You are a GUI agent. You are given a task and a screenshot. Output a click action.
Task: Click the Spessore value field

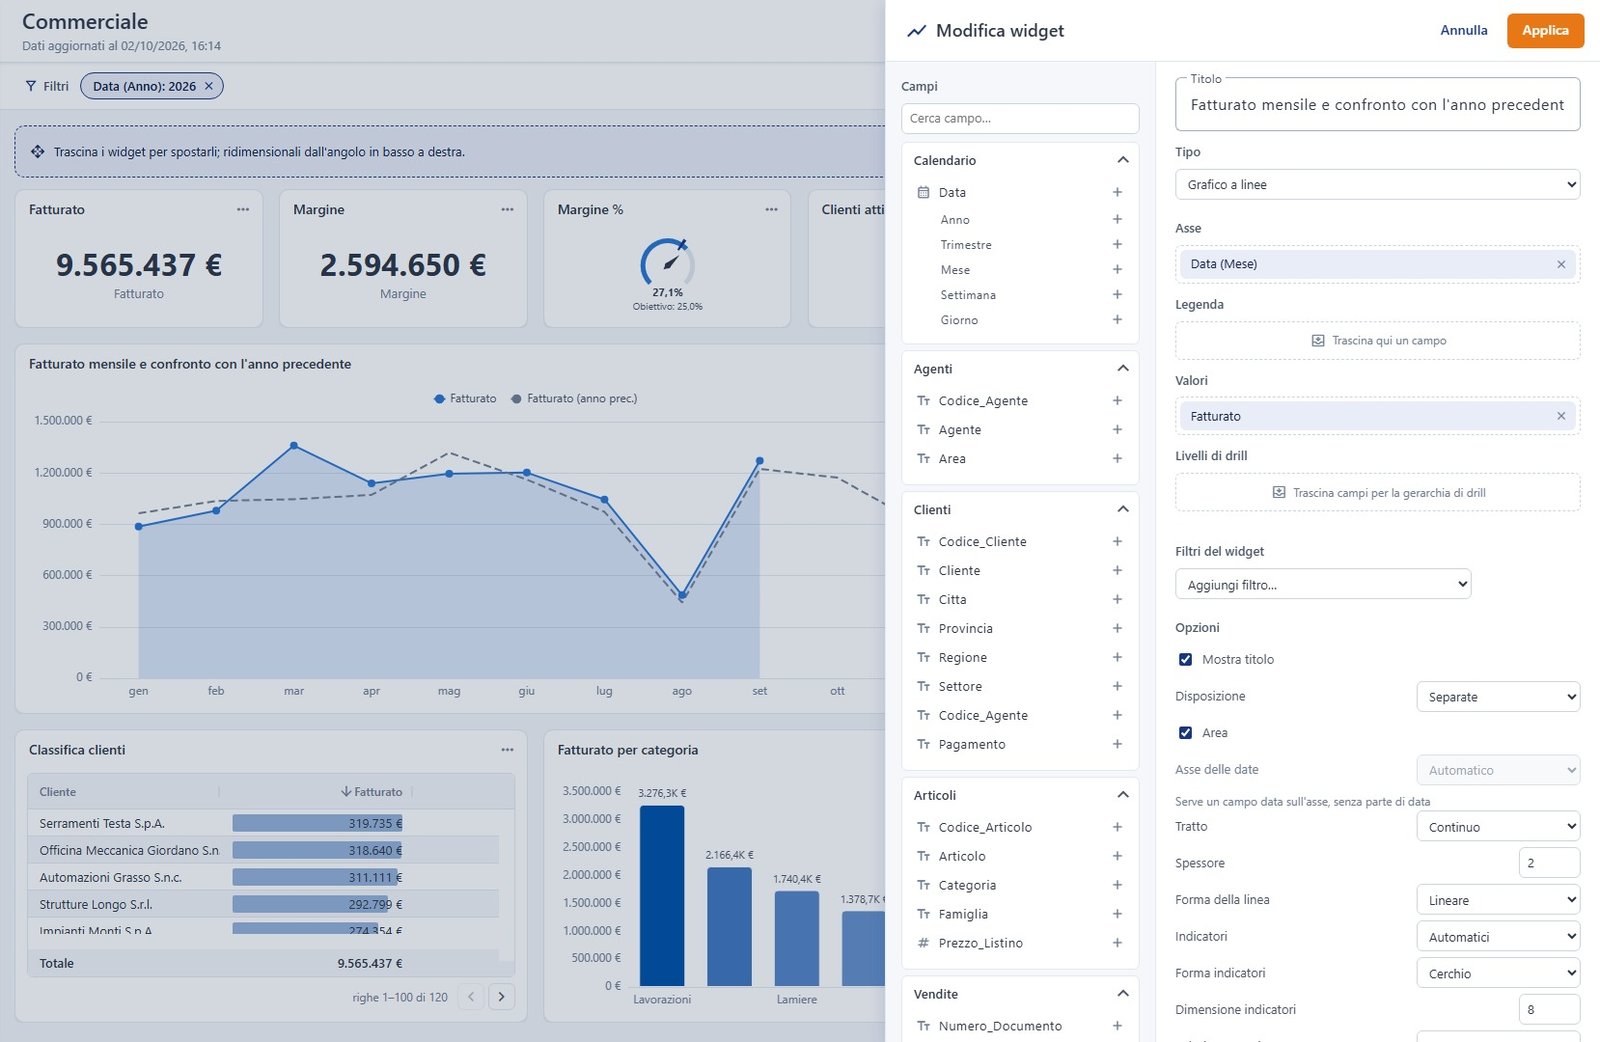pyautogui.click(x=1549, y=863)
